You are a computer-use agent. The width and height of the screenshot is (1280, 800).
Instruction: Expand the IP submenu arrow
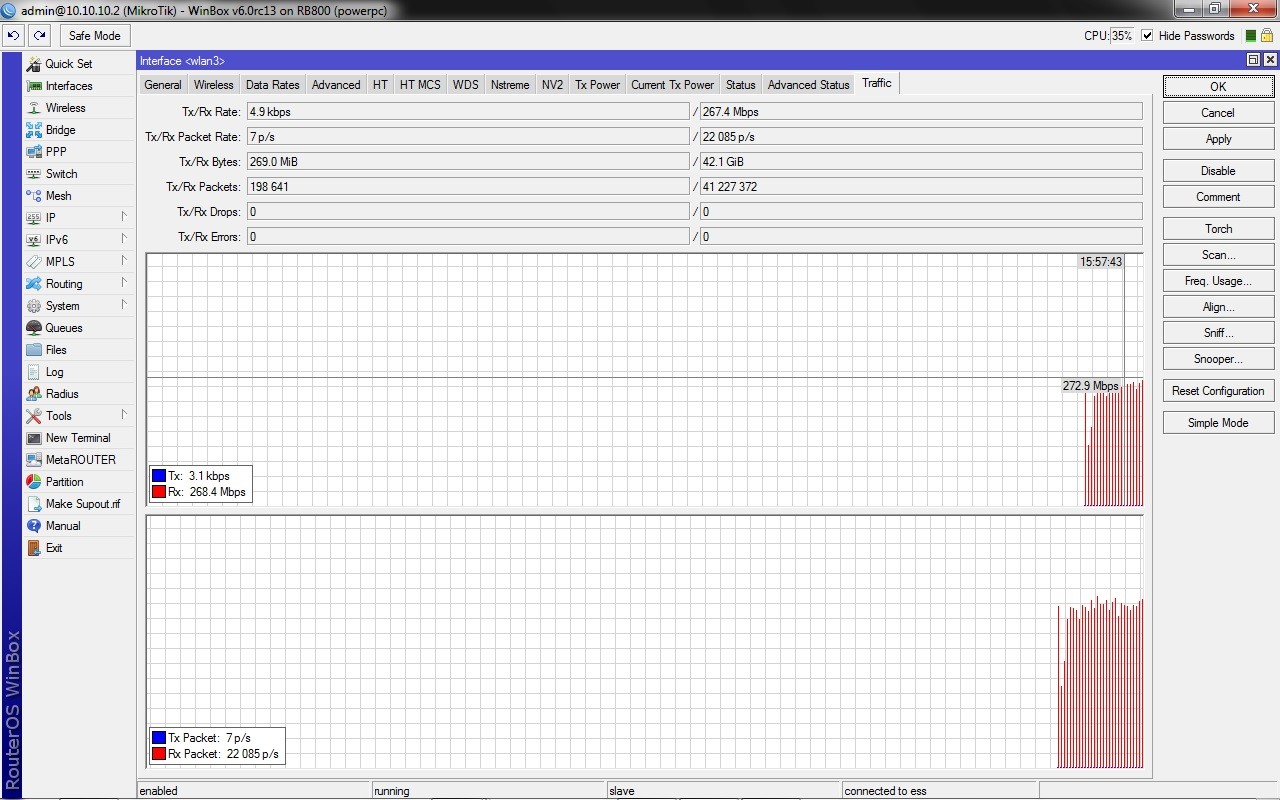(124, 217)
